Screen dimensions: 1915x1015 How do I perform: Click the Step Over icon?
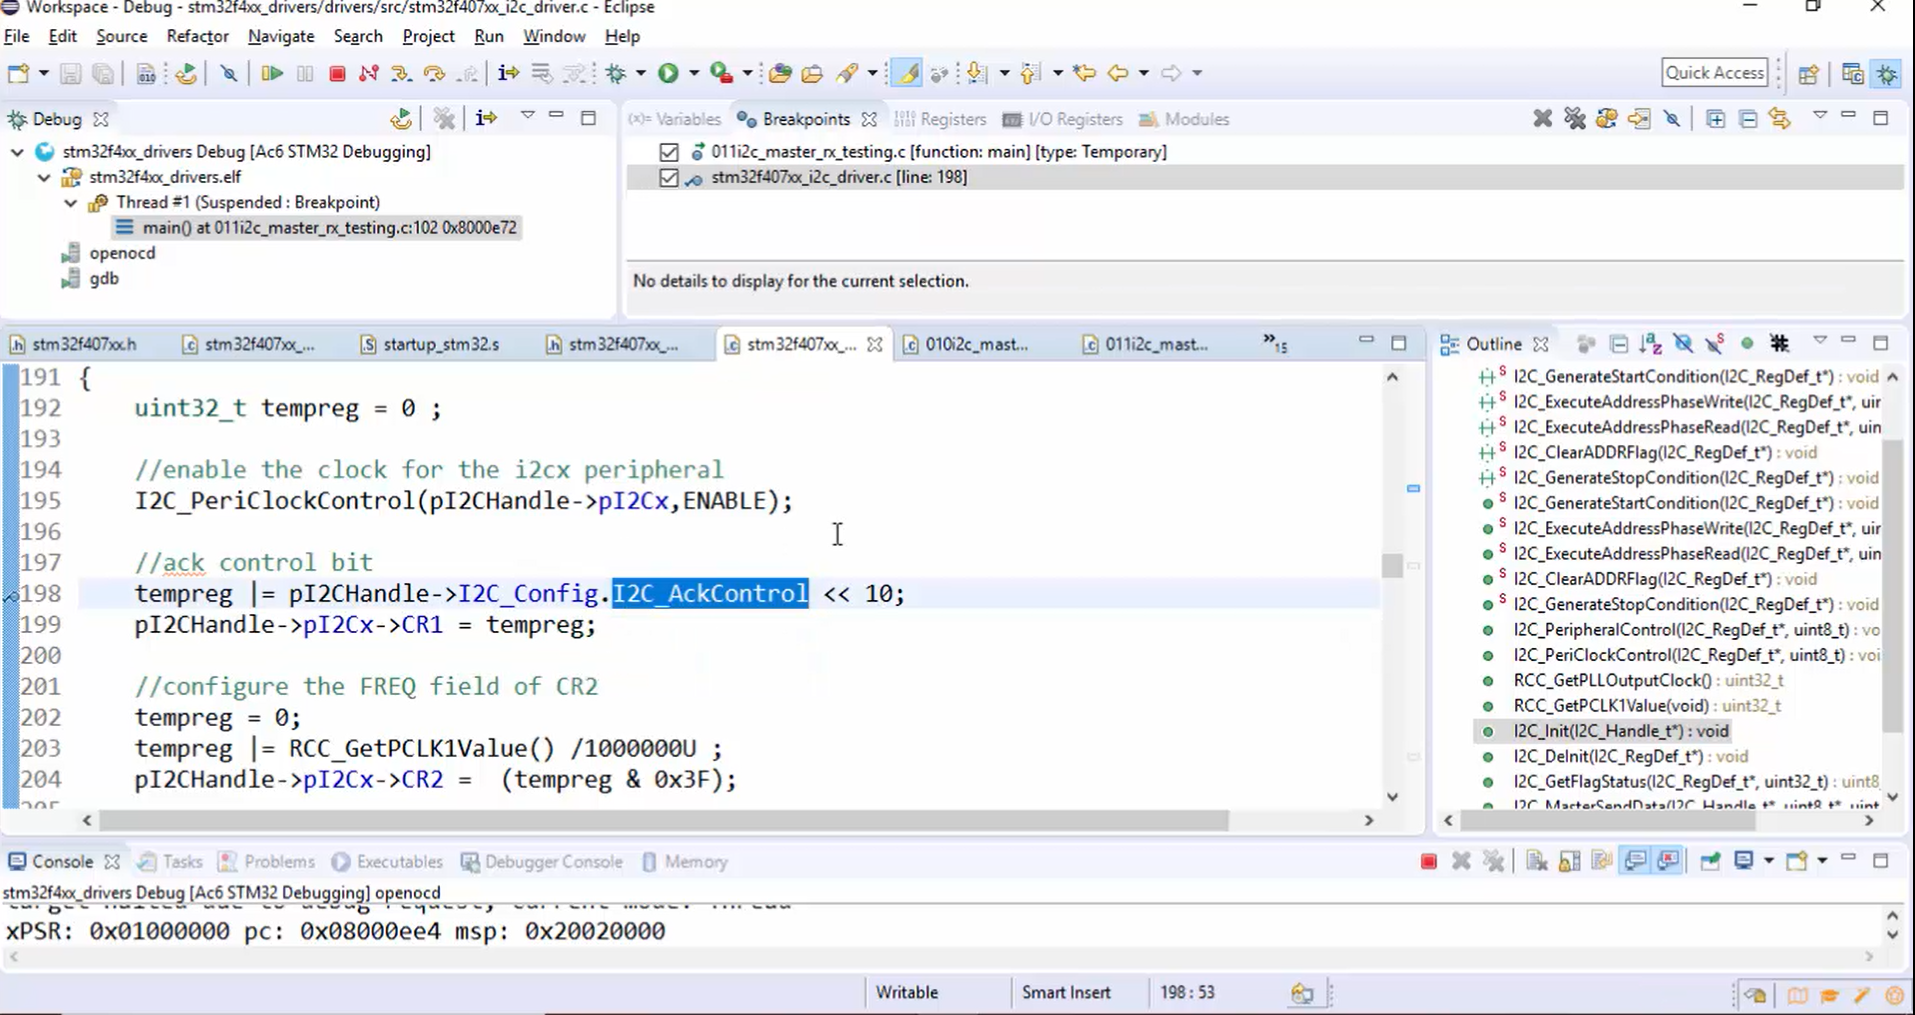point(434,73)
